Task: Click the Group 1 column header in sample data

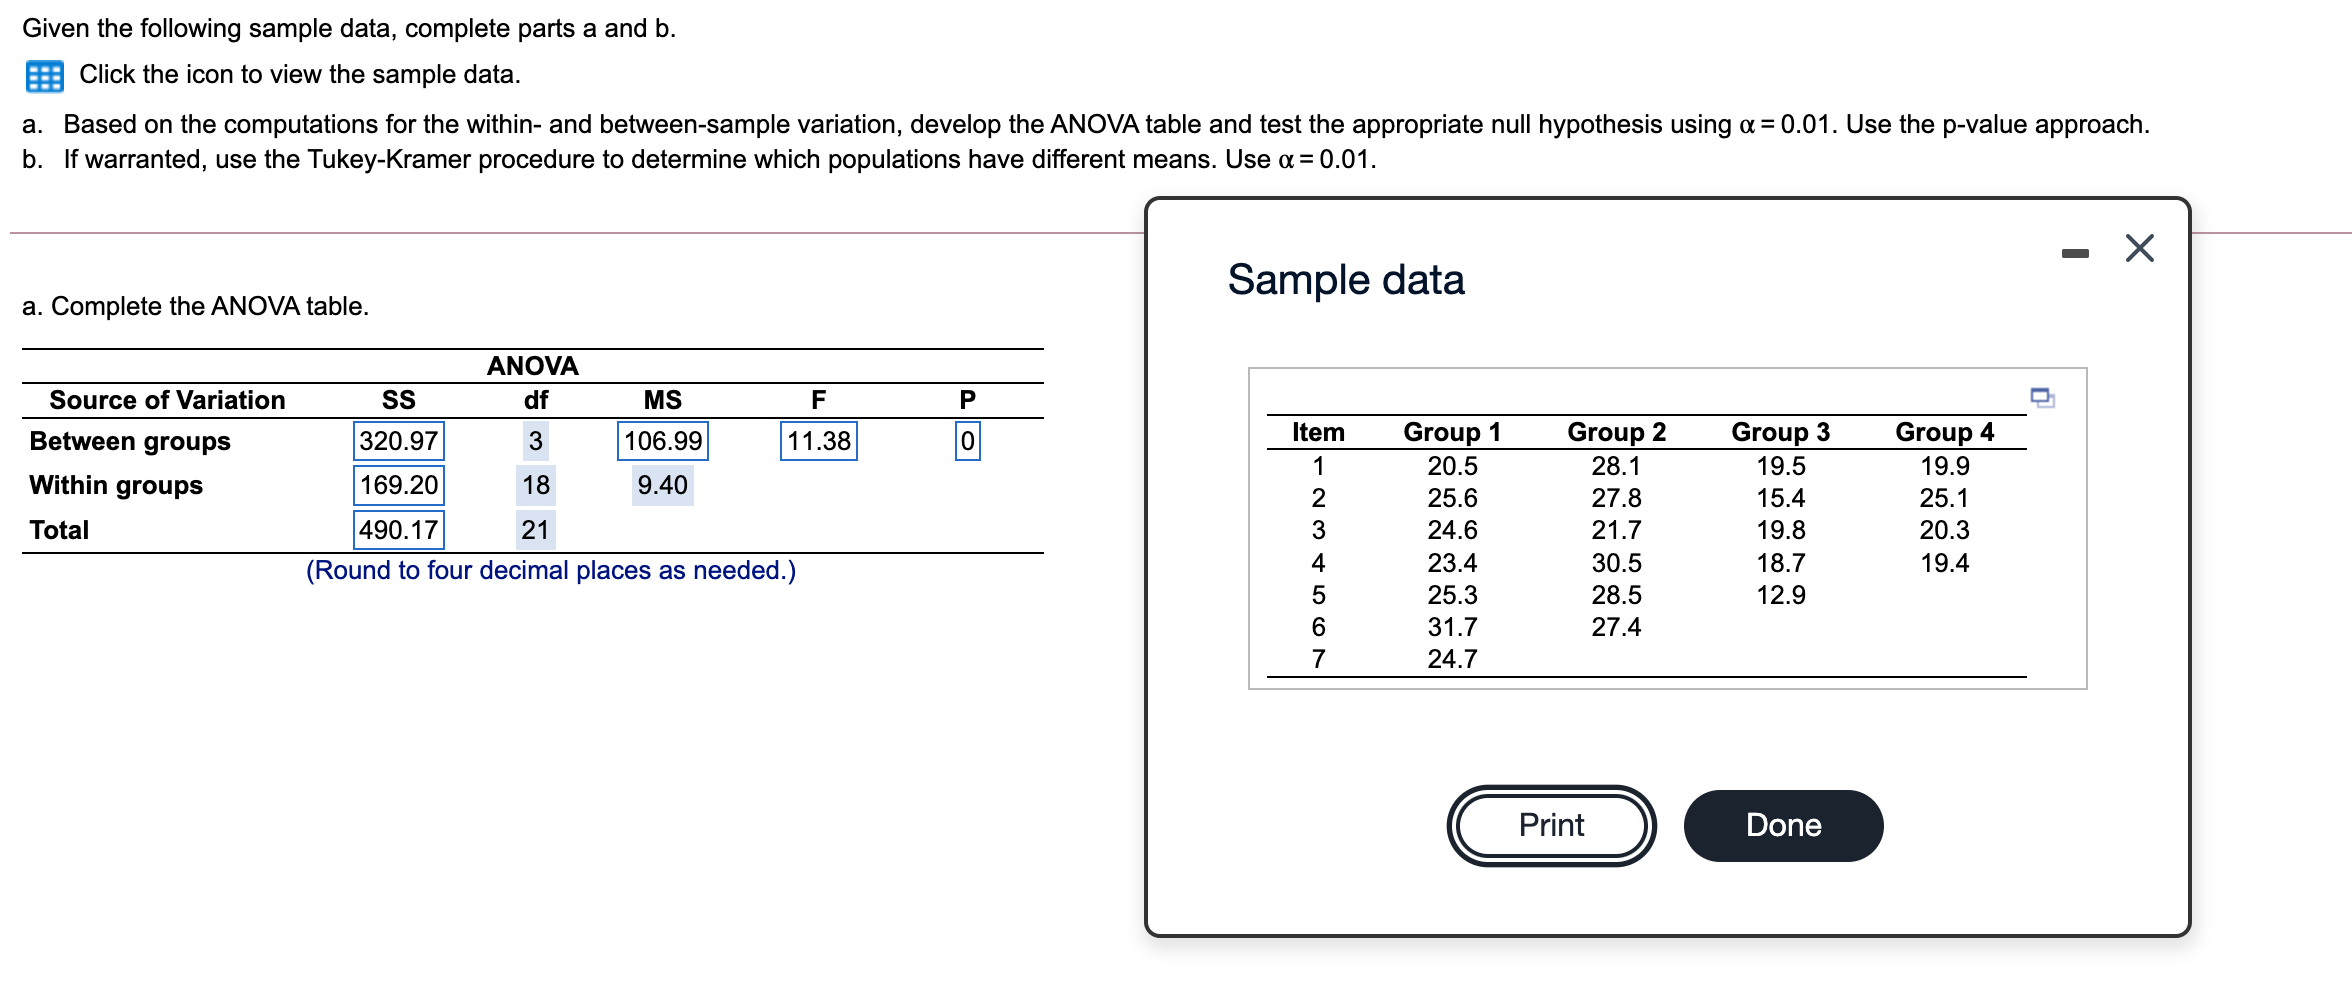Action: 1452,432
